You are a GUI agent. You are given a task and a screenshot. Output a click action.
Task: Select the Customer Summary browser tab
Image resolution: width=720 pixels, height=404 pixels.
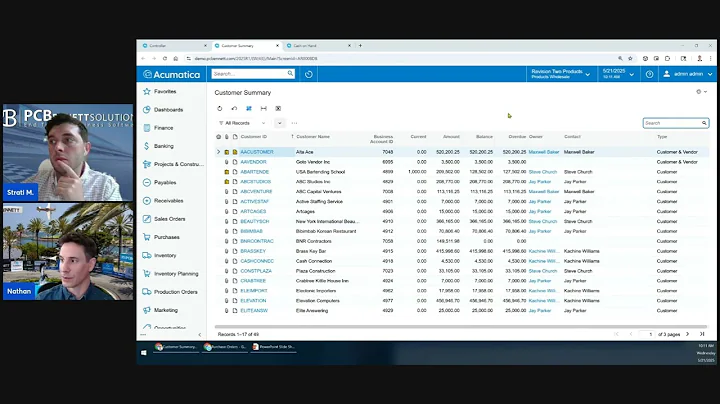point(247,46)
